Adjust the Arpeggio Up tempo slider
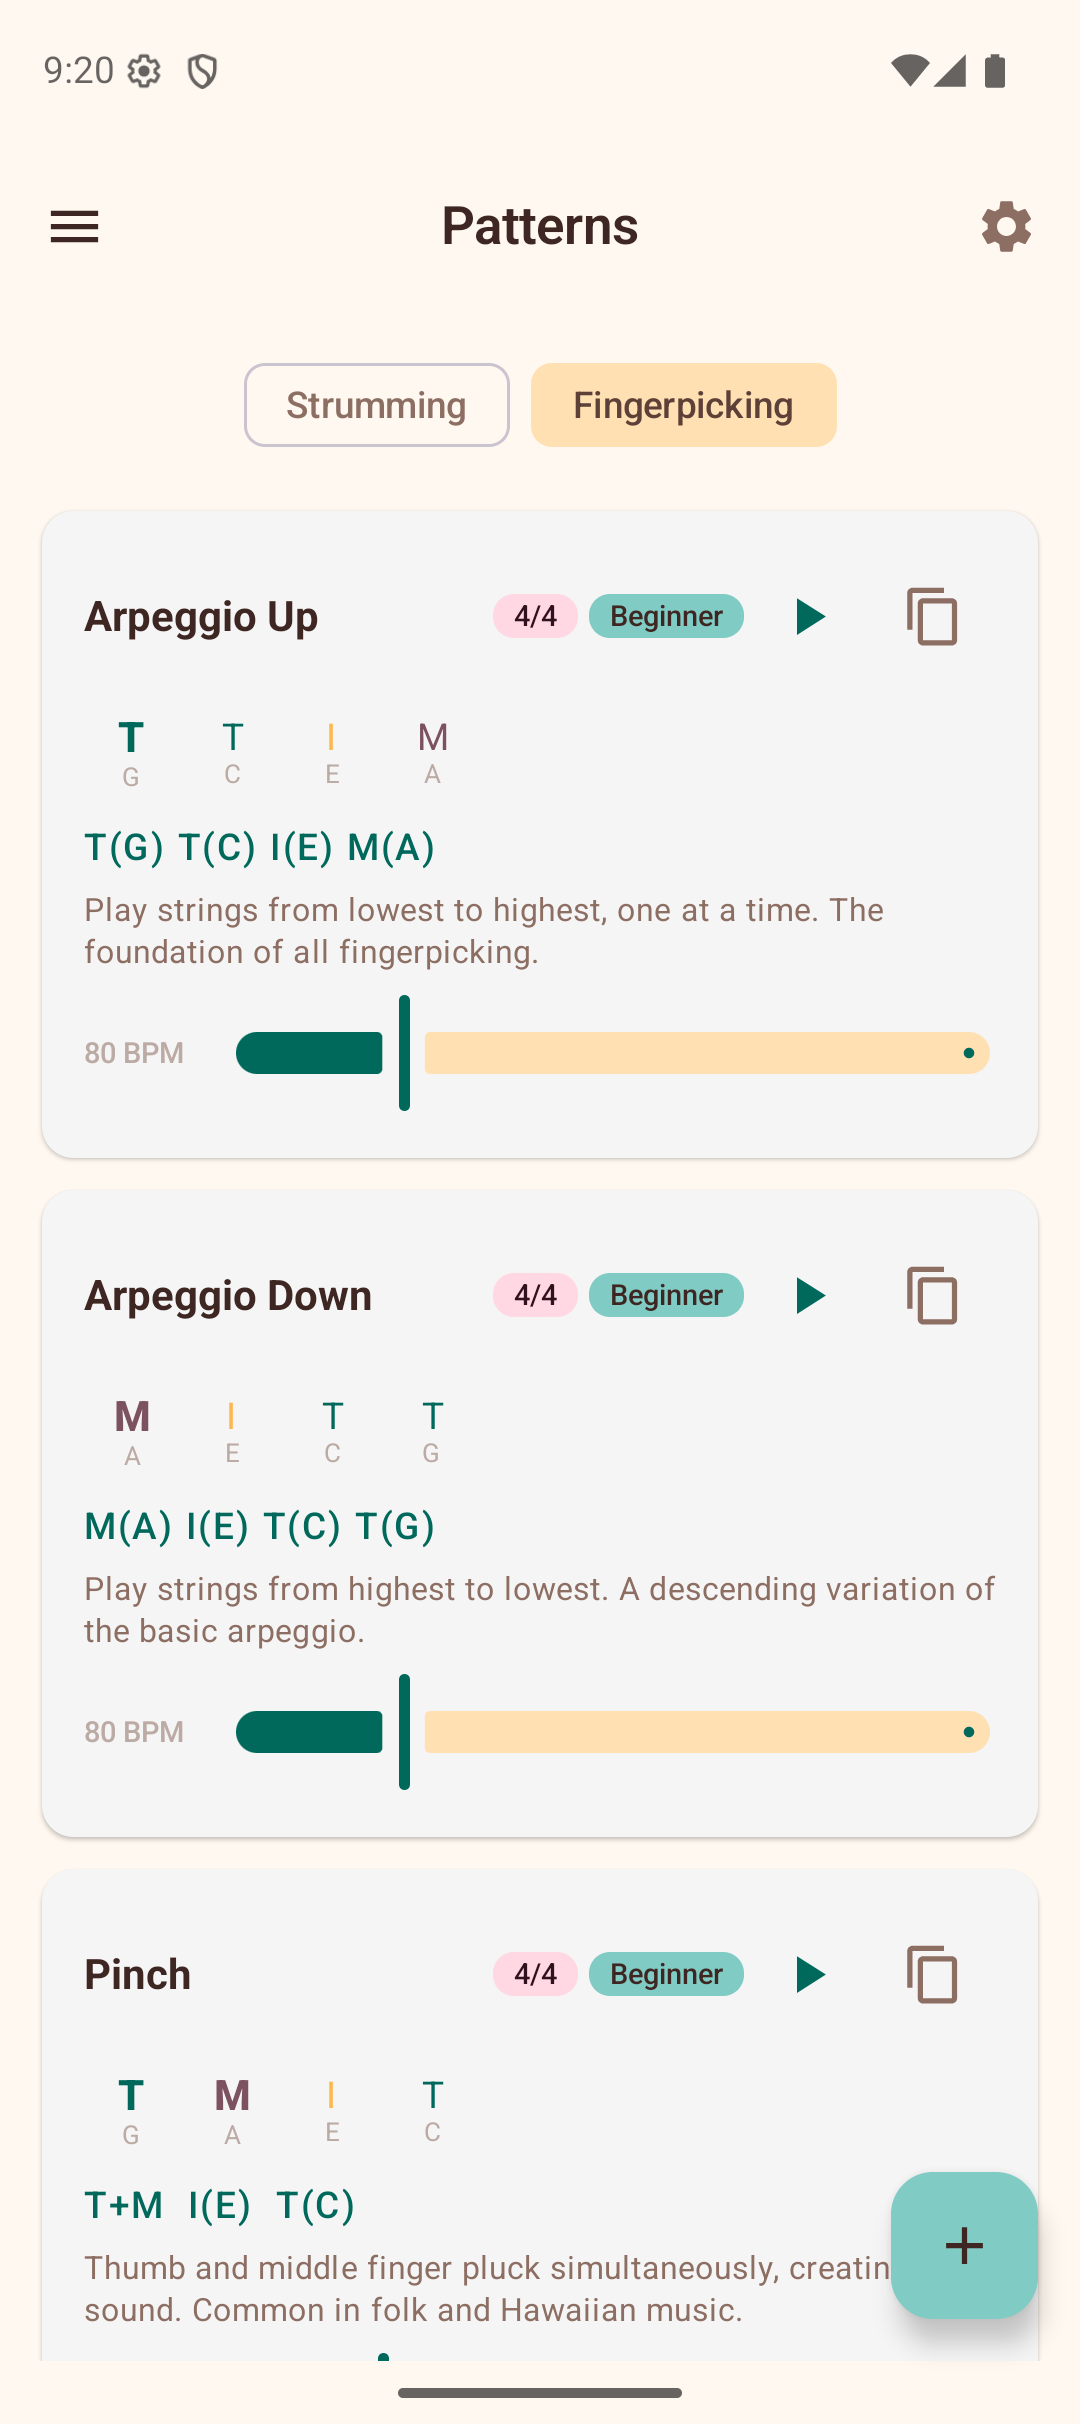Viewport: 1080px width, 2424px height. [x=405, y=1052]
